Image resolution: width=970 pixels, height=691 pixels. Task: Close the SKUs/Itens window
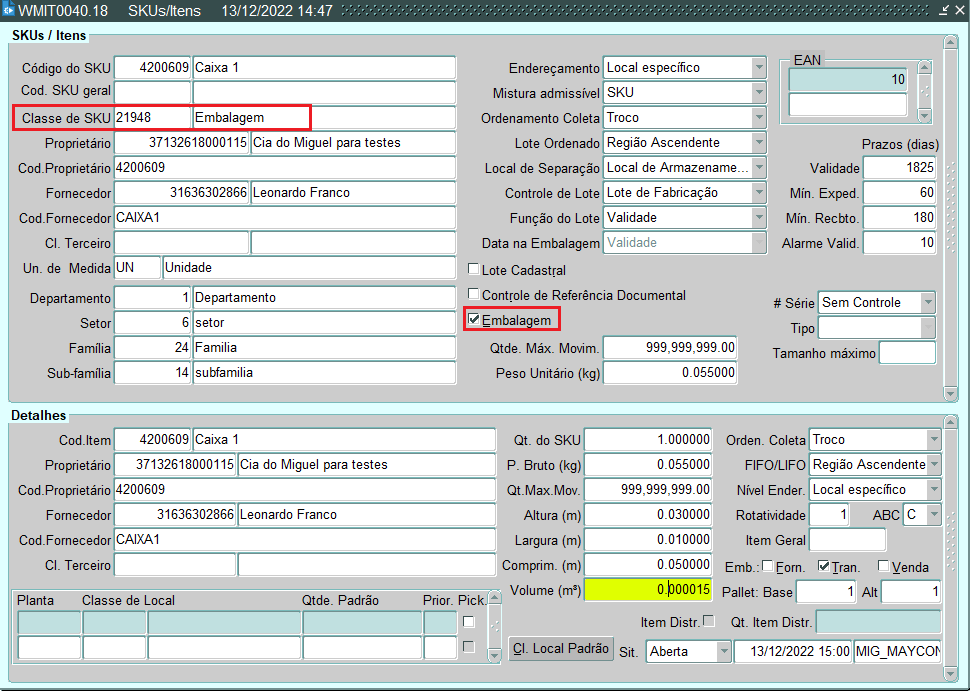pyautogui.click(x=959, y=11)
